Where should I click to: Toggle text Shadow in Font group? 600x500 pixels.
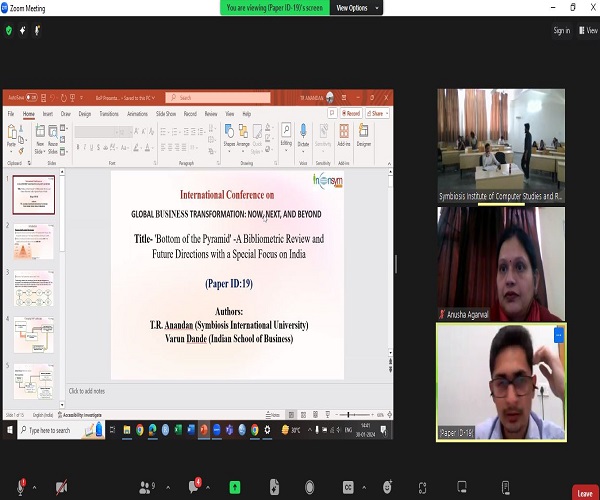[98, 148]
